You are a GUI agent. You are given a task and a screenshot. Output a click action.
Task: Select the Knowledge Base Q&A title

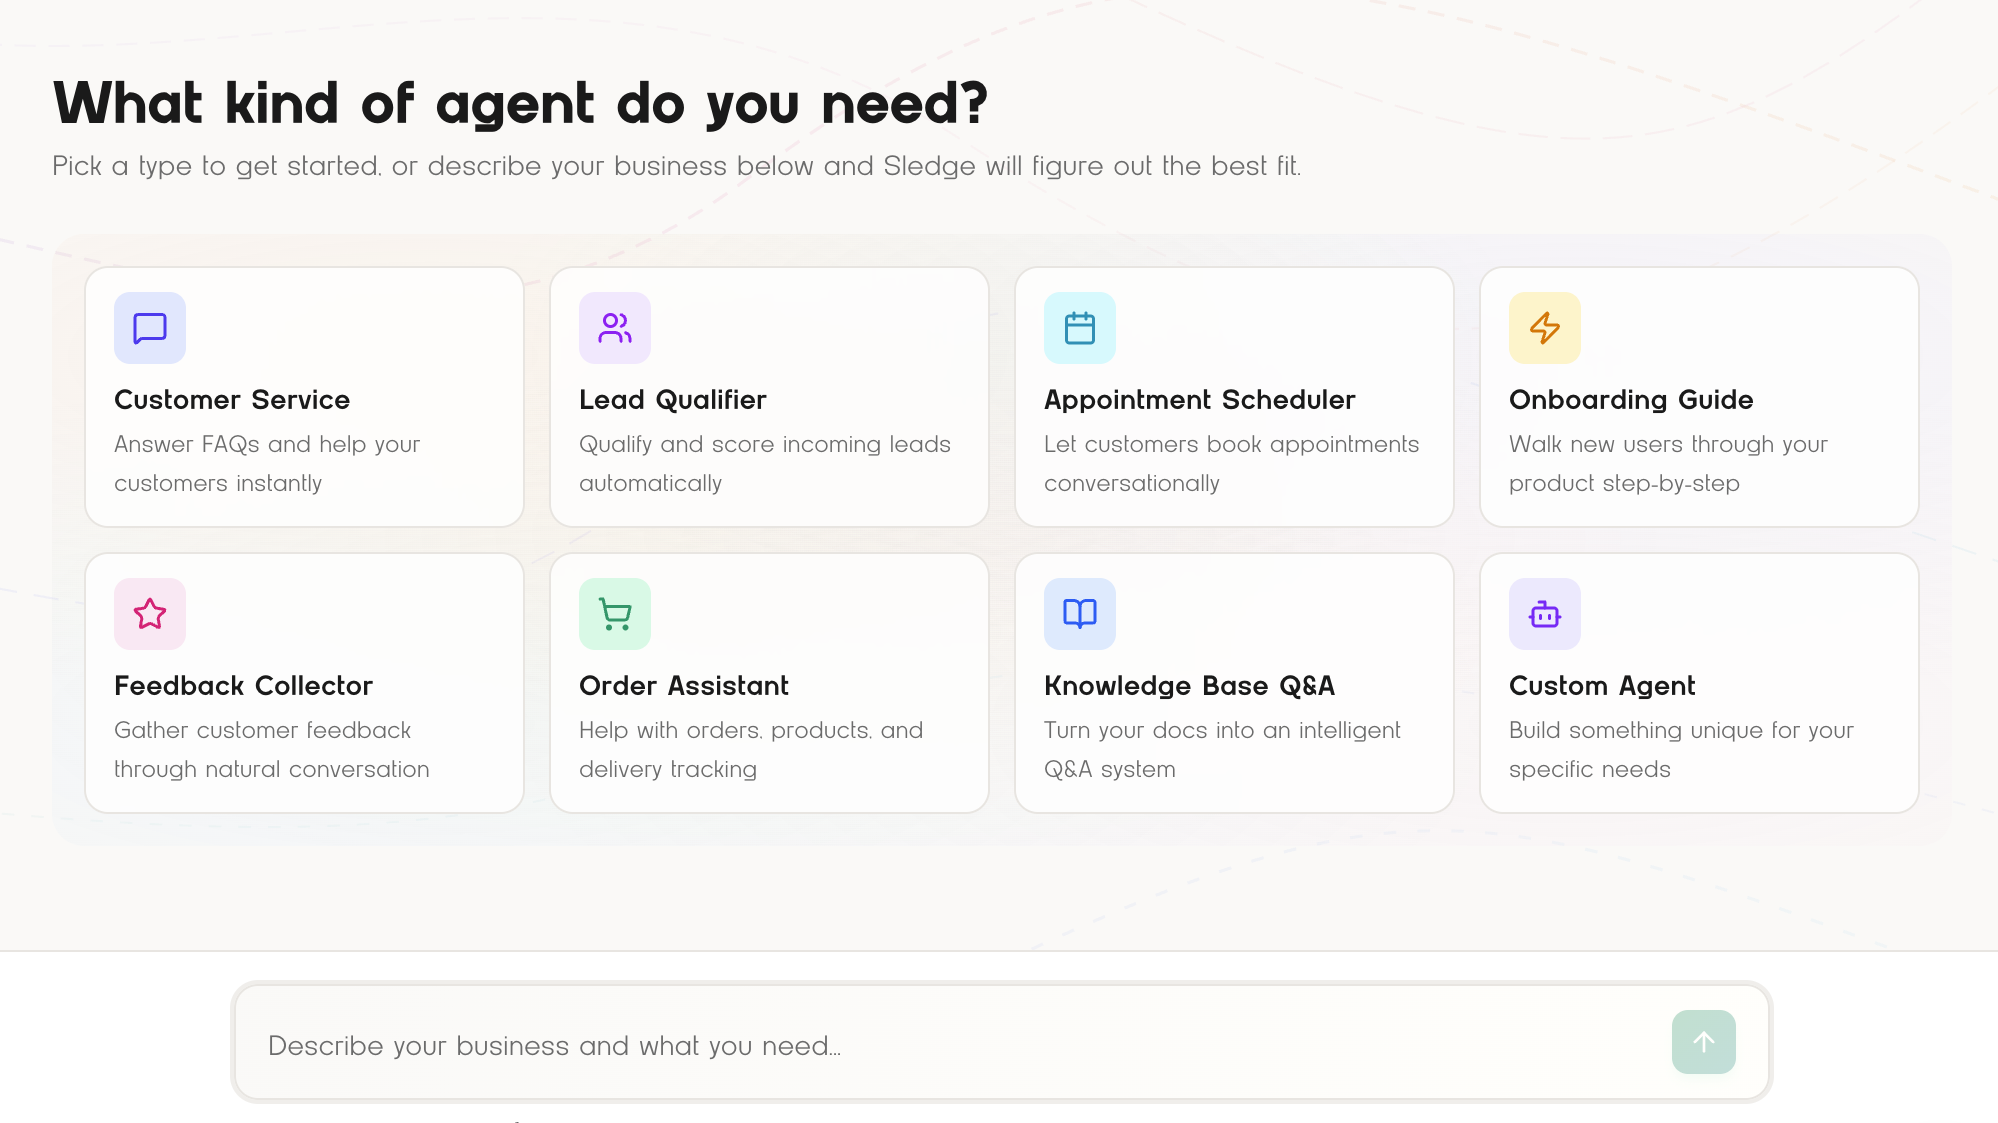(1189, 686)
